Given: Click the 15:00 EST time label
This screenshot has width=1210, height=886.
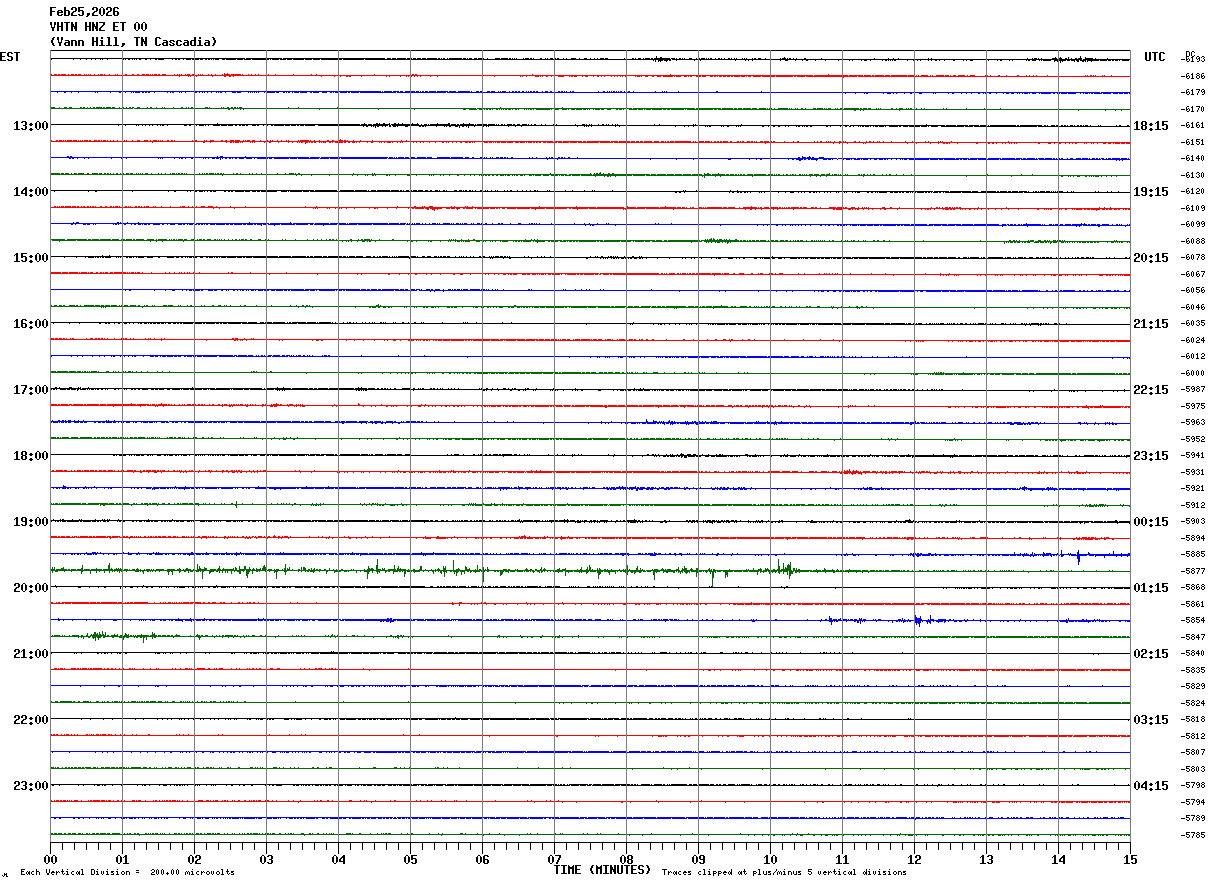Looking at the screenshot, I should pos(31,258).
